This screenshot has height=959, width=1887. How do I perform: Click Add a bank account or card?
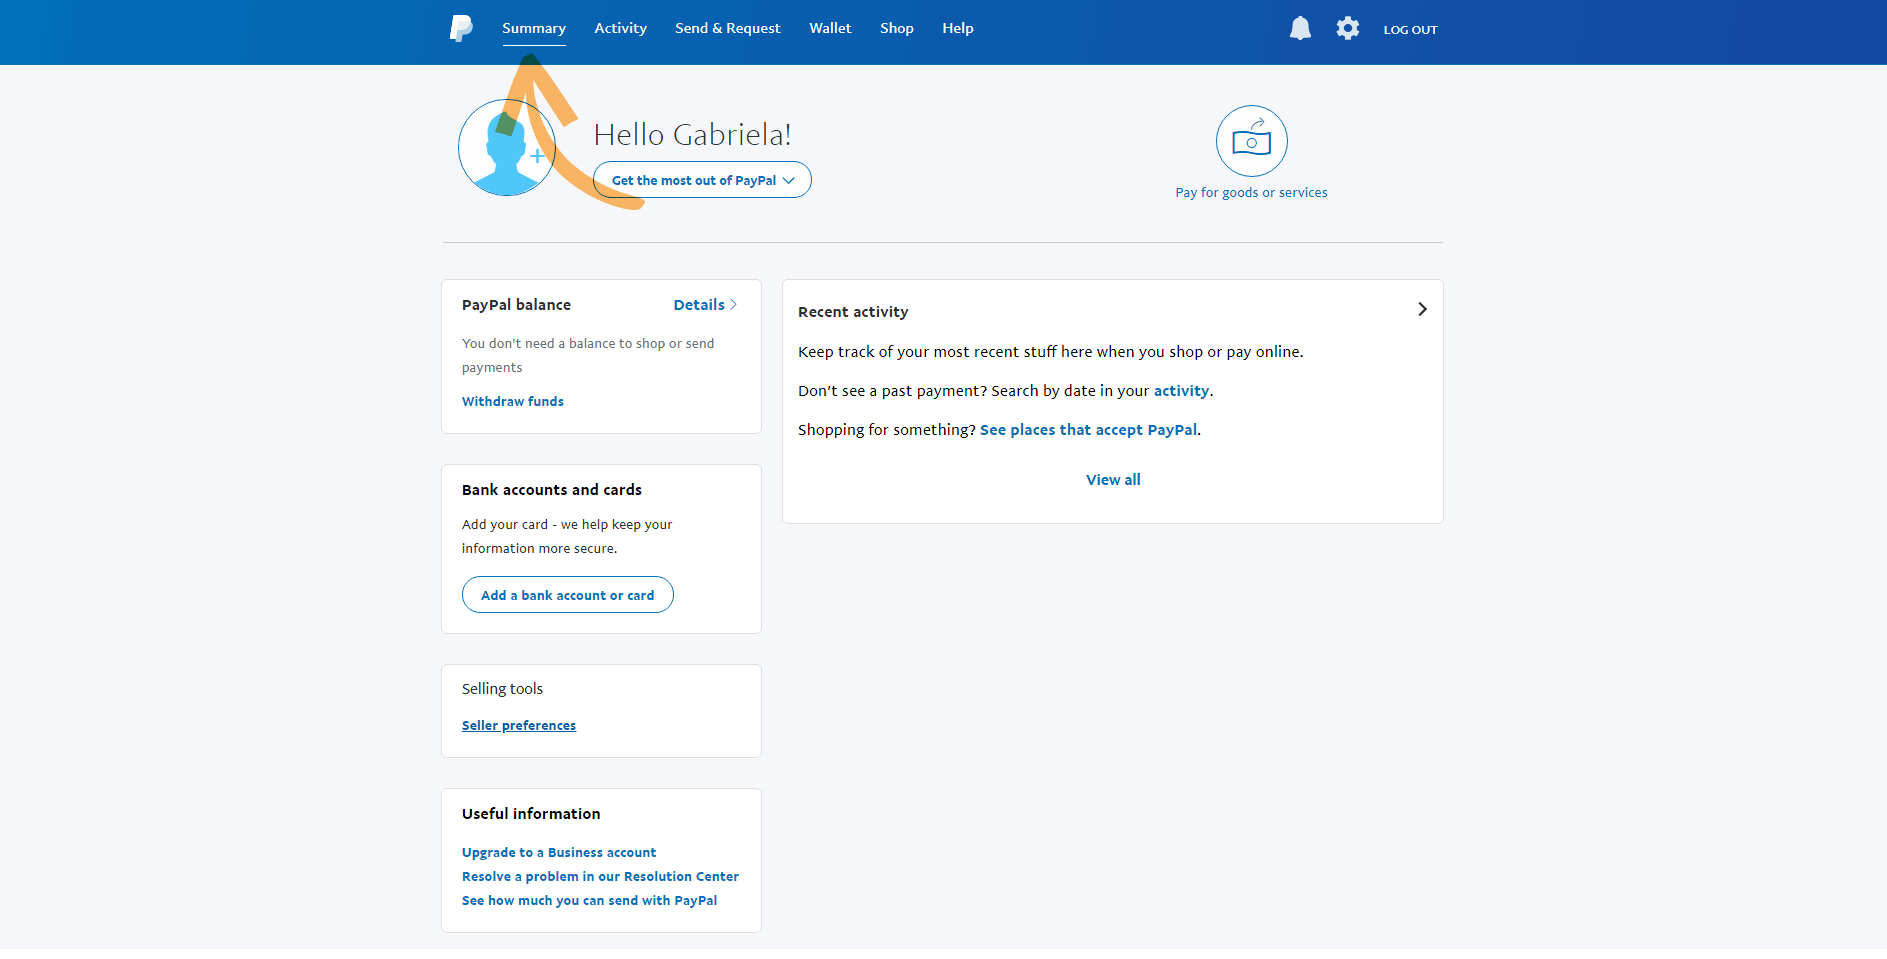point(567,595)
